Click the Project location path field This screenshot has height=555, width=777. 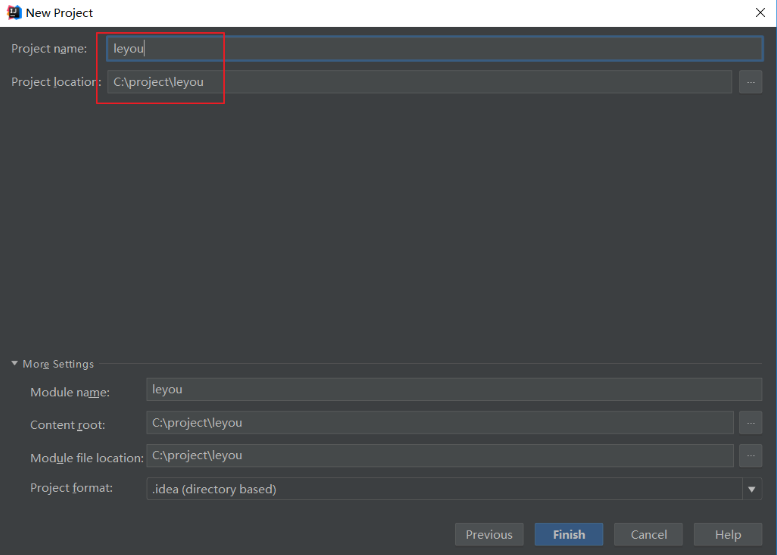click(419, 82)
